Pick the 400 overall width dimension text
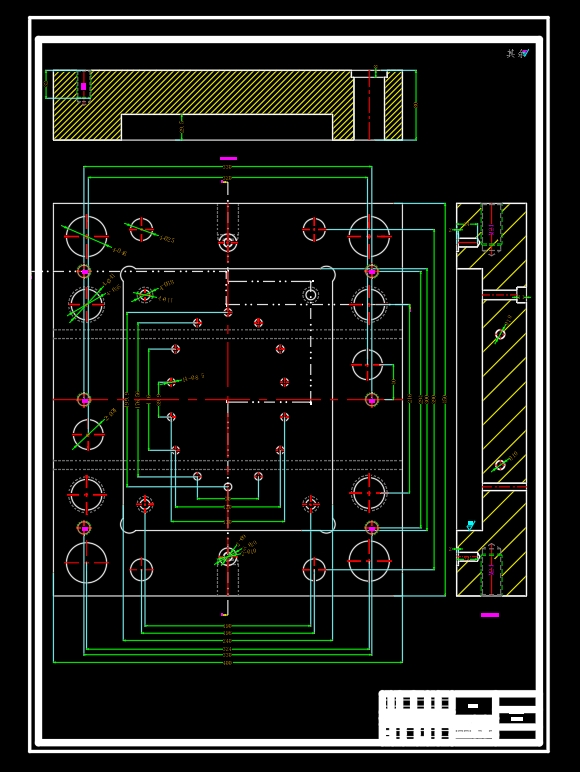The width and height of the screenshot is (580, 772). tap(227, 663)
